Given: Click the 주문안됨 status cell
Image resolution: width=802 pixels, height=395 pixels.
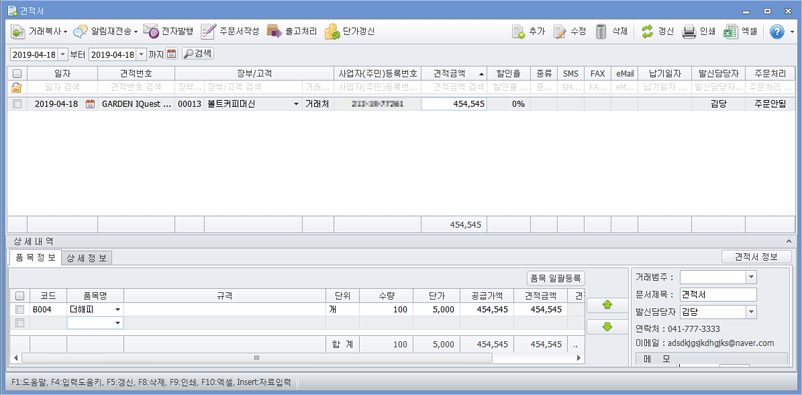Looking at the screenshot, I should [x=769, y=104].
